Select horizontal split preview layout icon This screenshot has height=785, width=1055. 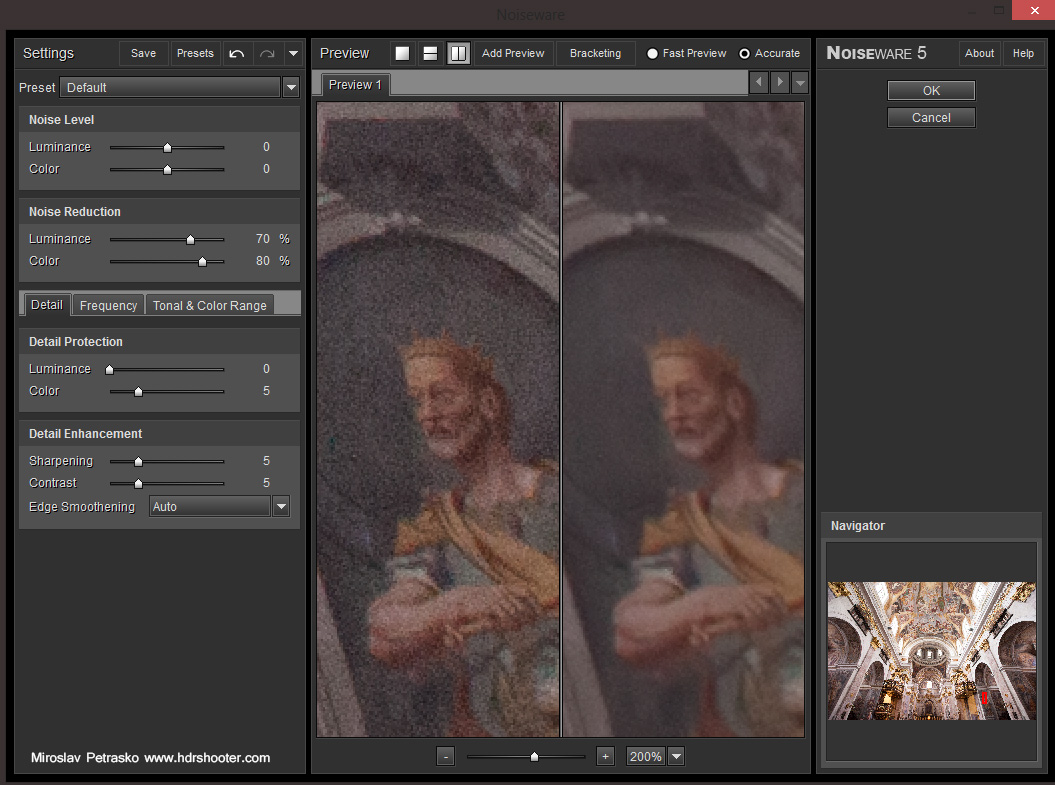pyautogui.click(x=430, y=53)
